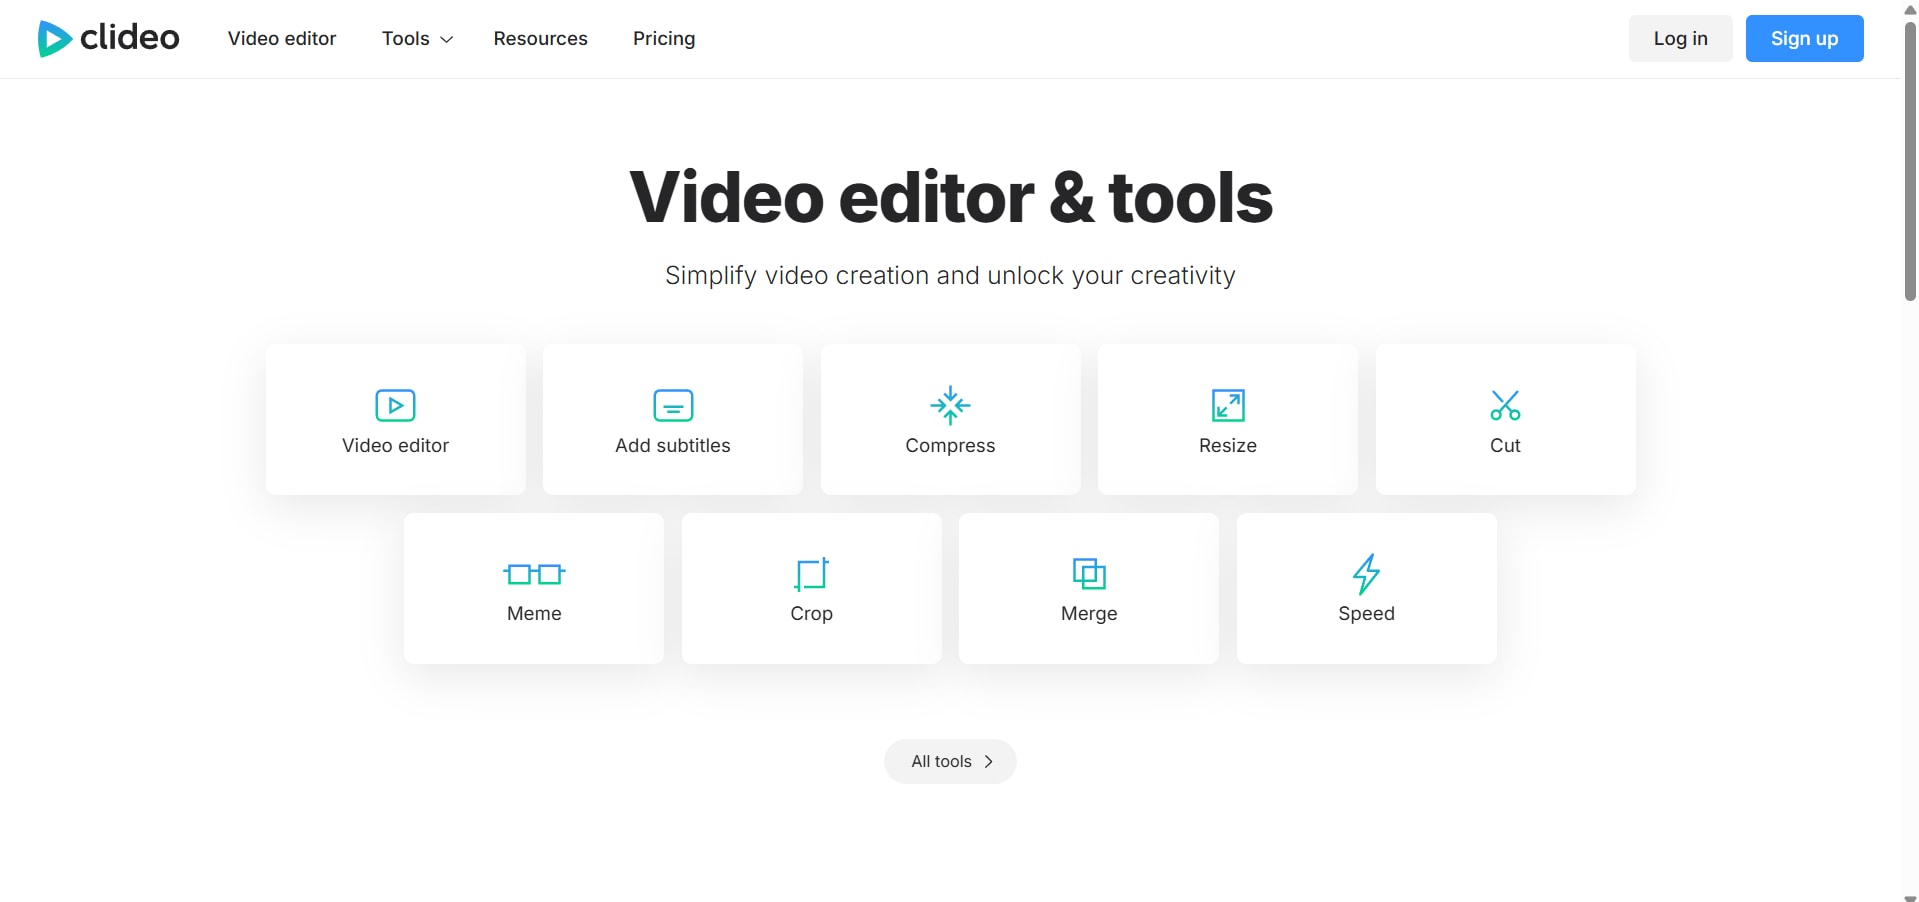Click the 'Add subtitles' card label
The width and height of the screenshot is (1919, 902).
click(x=673, y=445)
